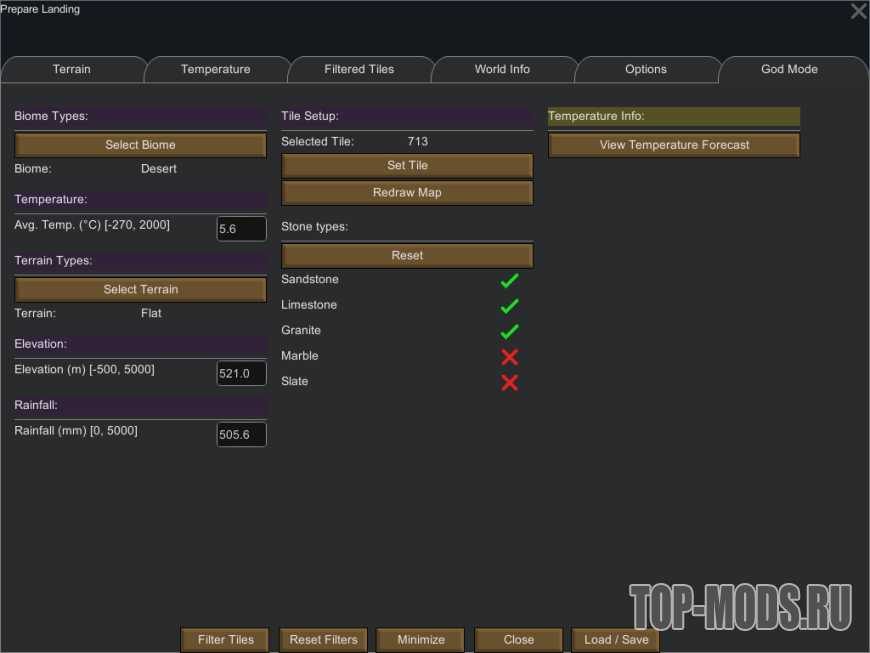
Task: Toggle the Limestone stone type checkmark
Action: click(x=509, y=306)
